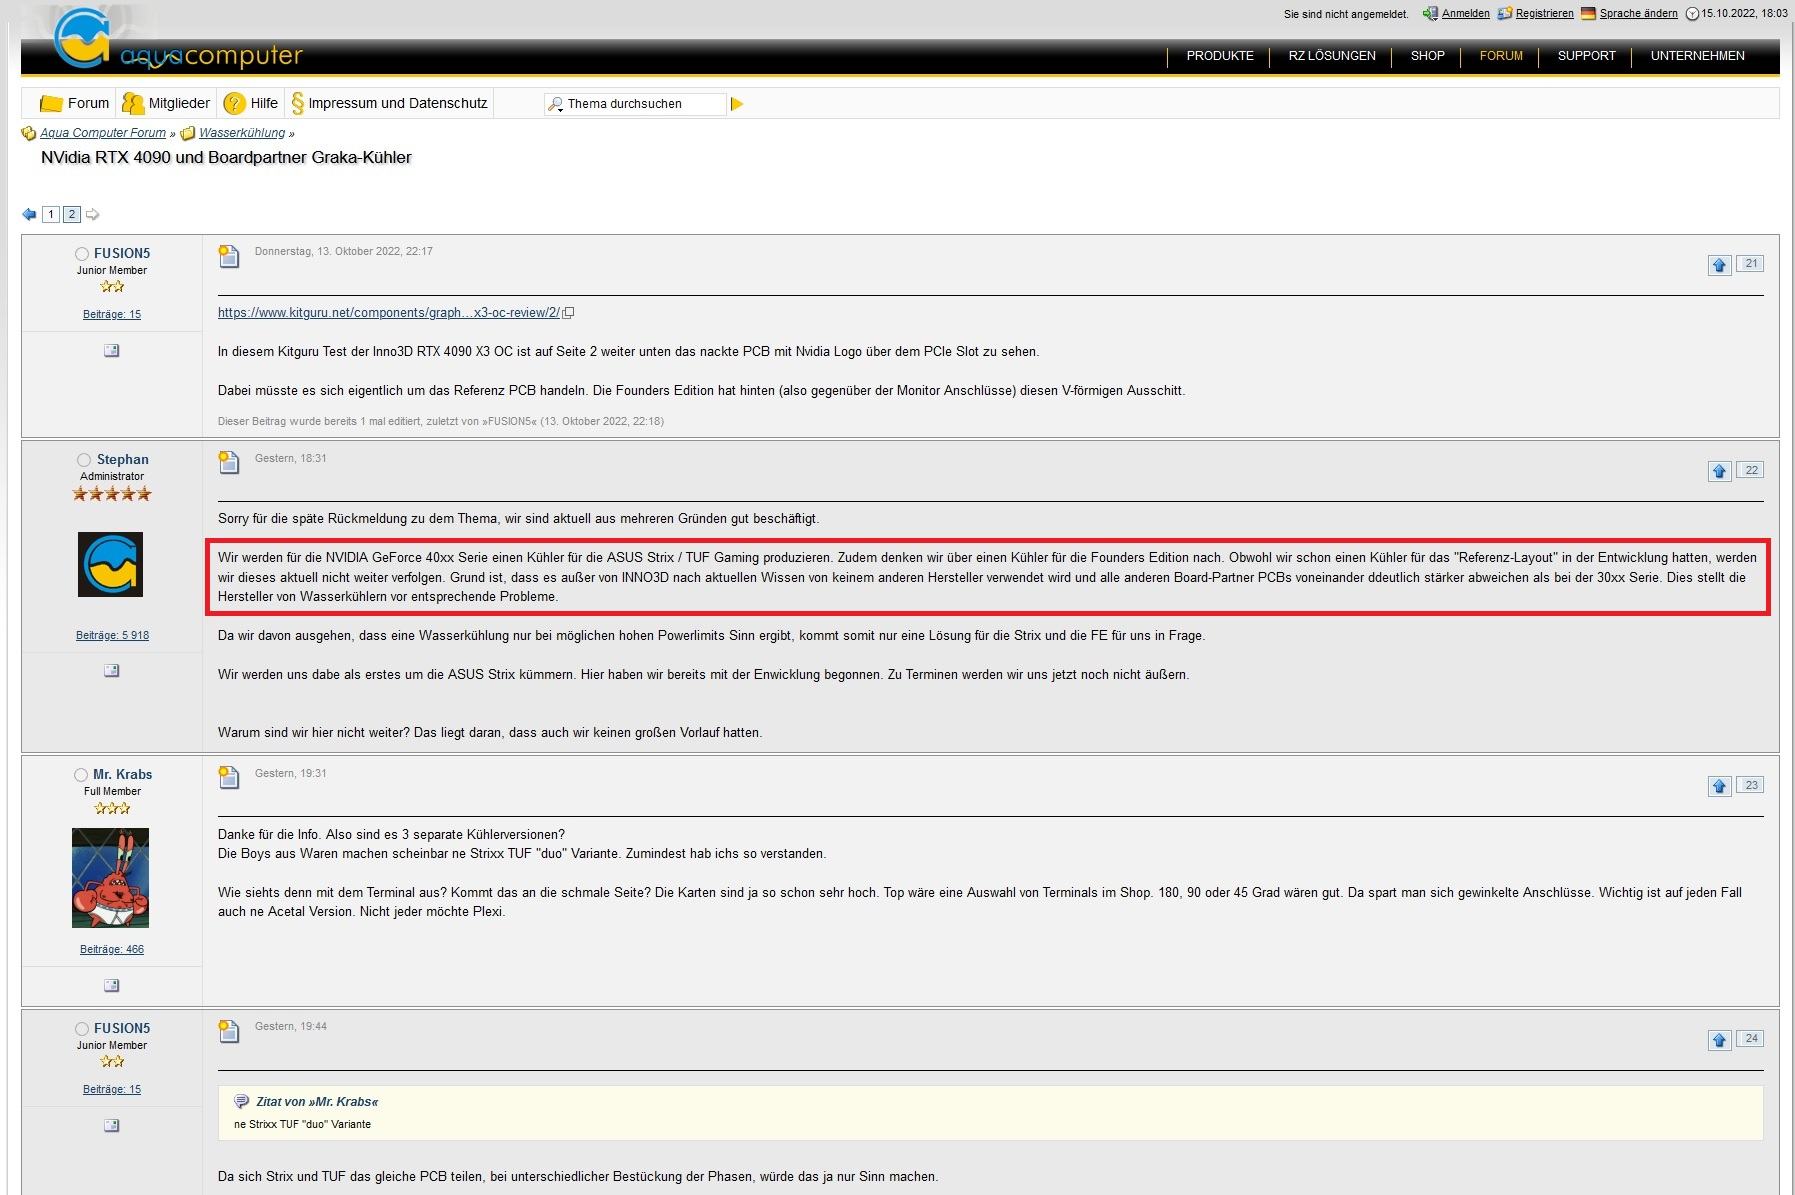Open the UNTERNEHMEN menu item
Viewport: 1795px width, 1195px height.
point(1698,56)
